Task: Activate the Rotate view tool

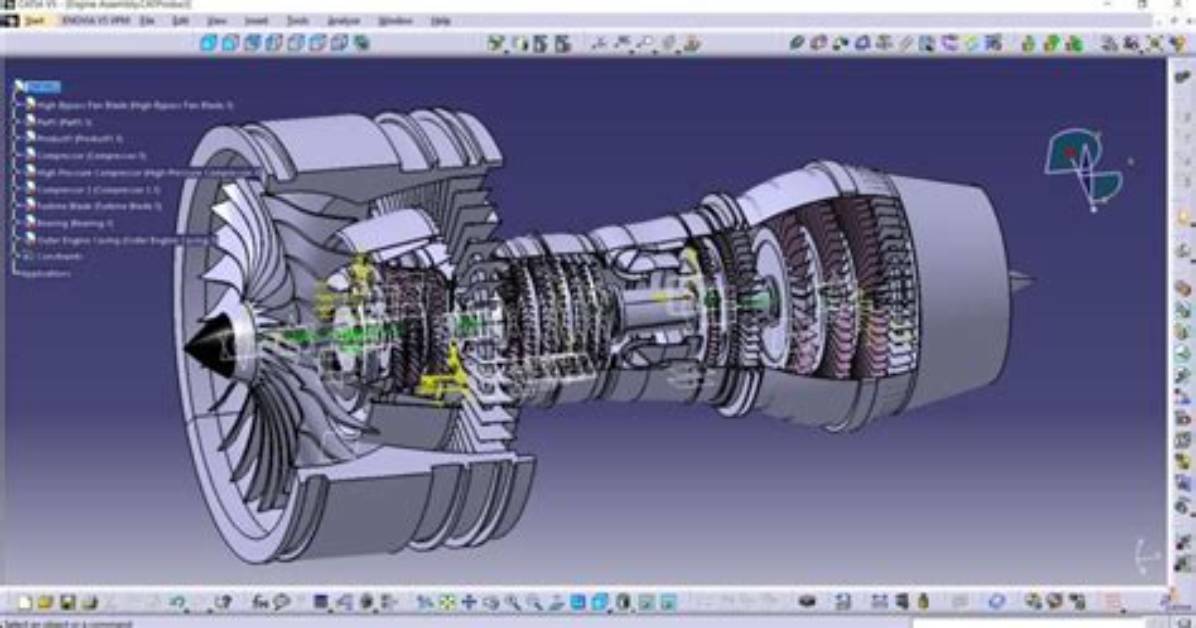Action: click(x=490, y=603)
